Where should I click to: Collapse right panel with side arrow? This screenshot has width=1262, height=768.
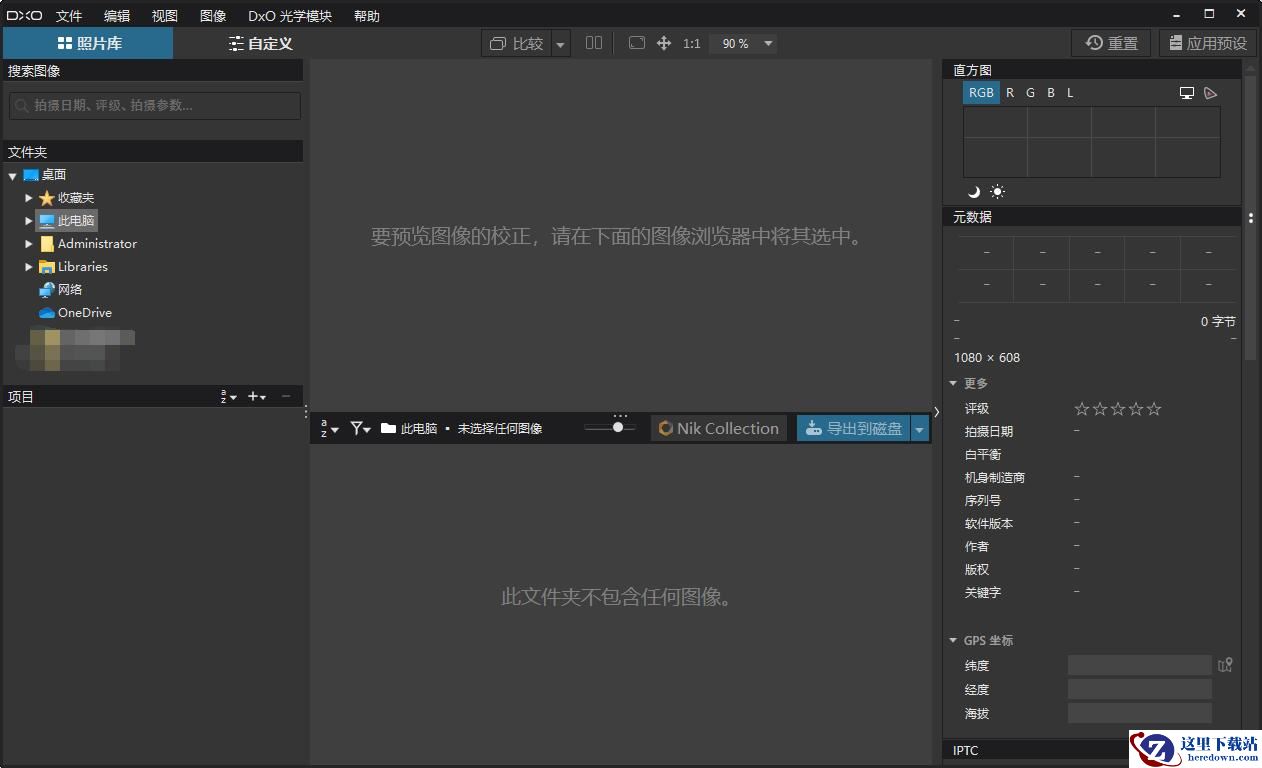coord(936,411)
